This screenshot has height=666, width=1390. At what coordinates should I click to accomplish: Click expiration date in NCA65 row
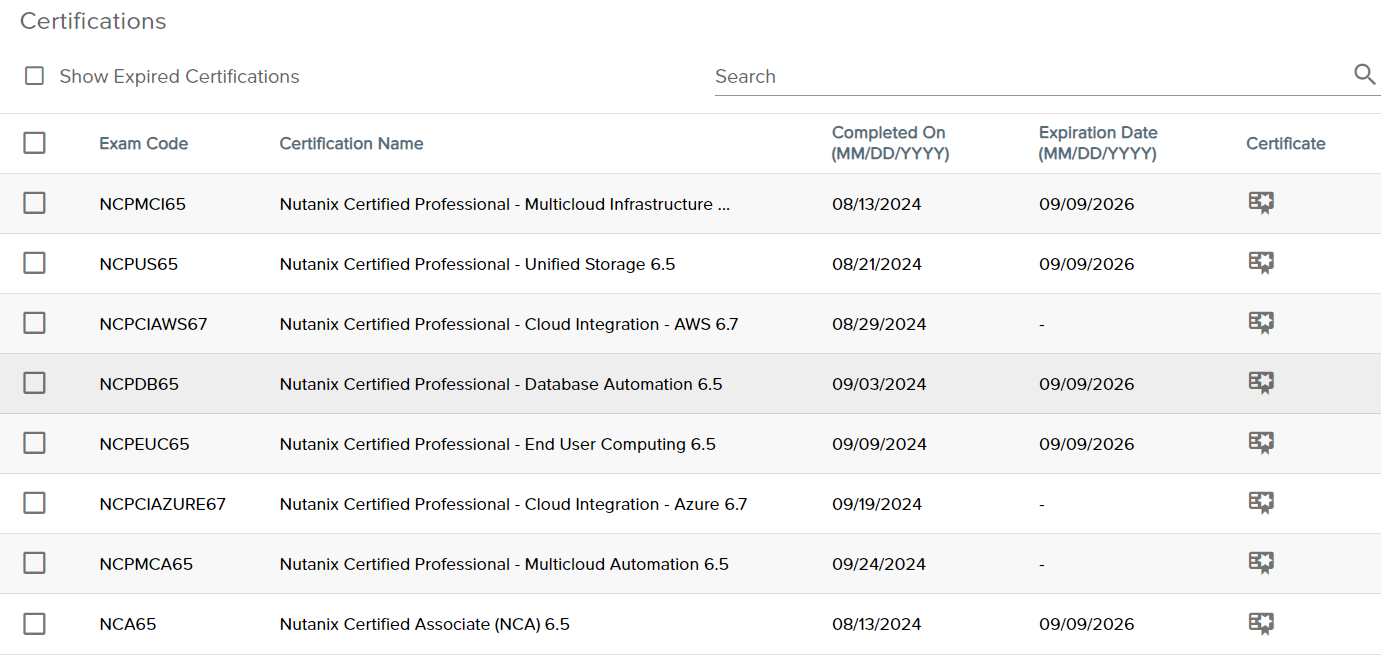[1087, 624]
